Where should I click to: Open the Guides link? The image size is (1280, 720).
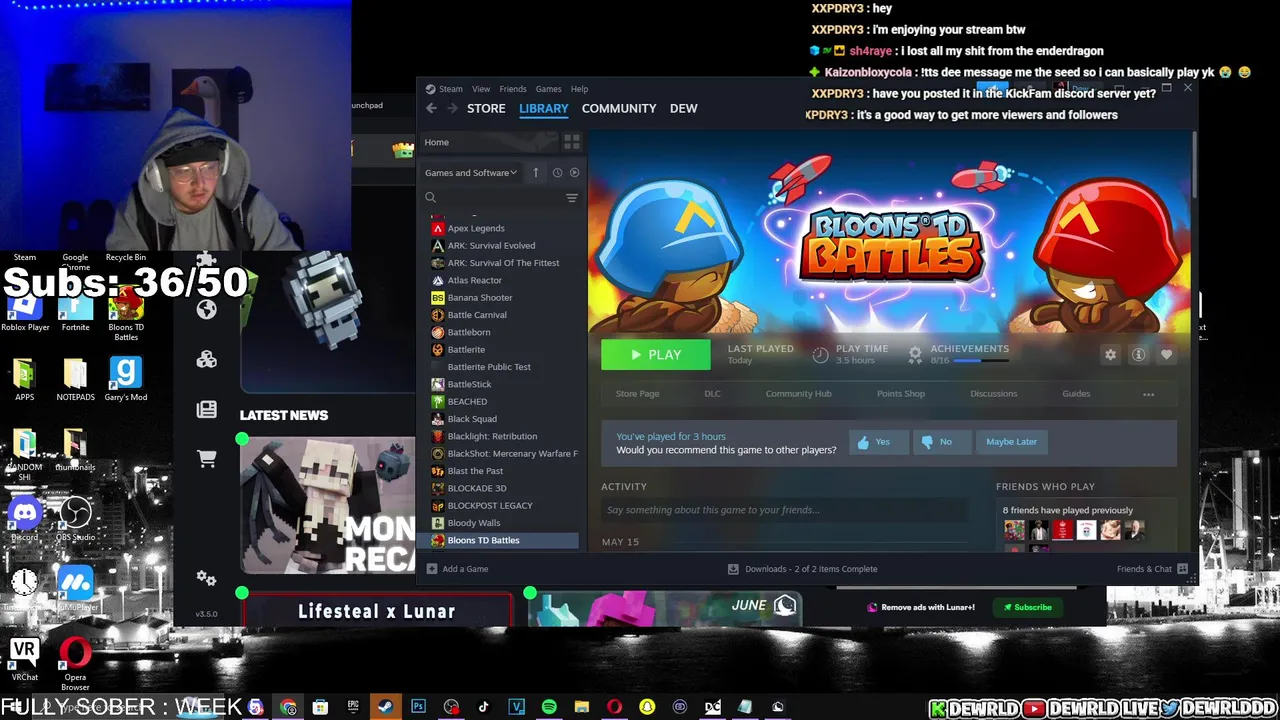(x=1076, y=394)
